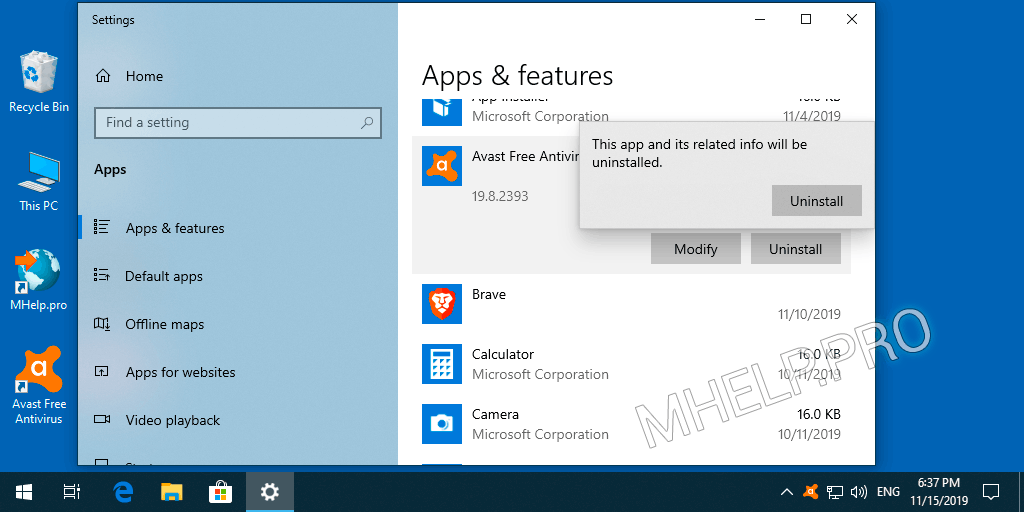Click the Video playback camera icon
This screenshot has width=1024, height=512.
click(101, 419)
